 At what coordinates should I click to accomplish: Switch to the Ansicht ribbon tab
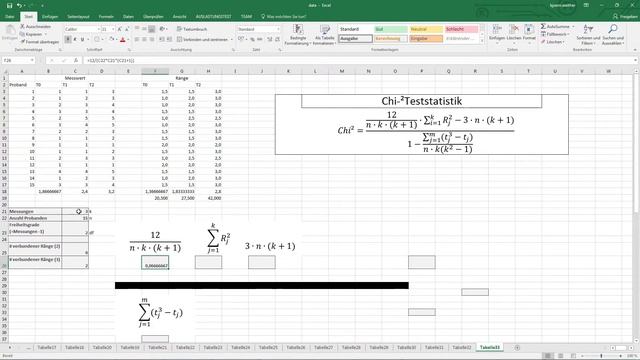coord(180,17)
